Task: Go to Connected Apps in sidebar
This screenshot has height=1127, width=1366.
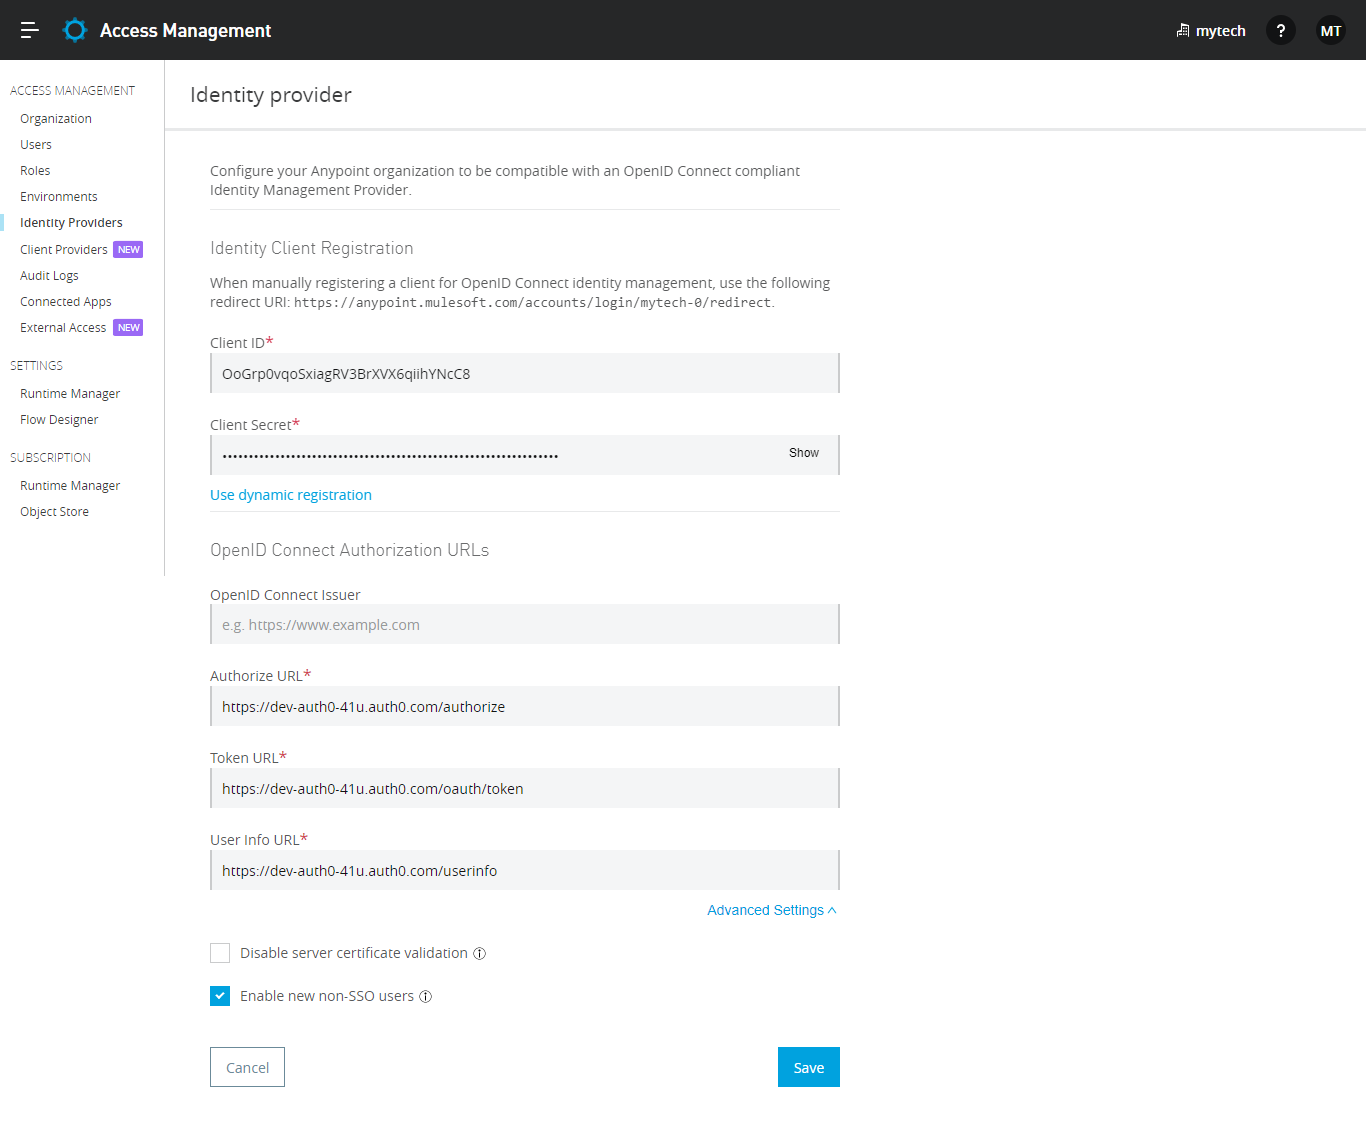Action: point(66,302)
